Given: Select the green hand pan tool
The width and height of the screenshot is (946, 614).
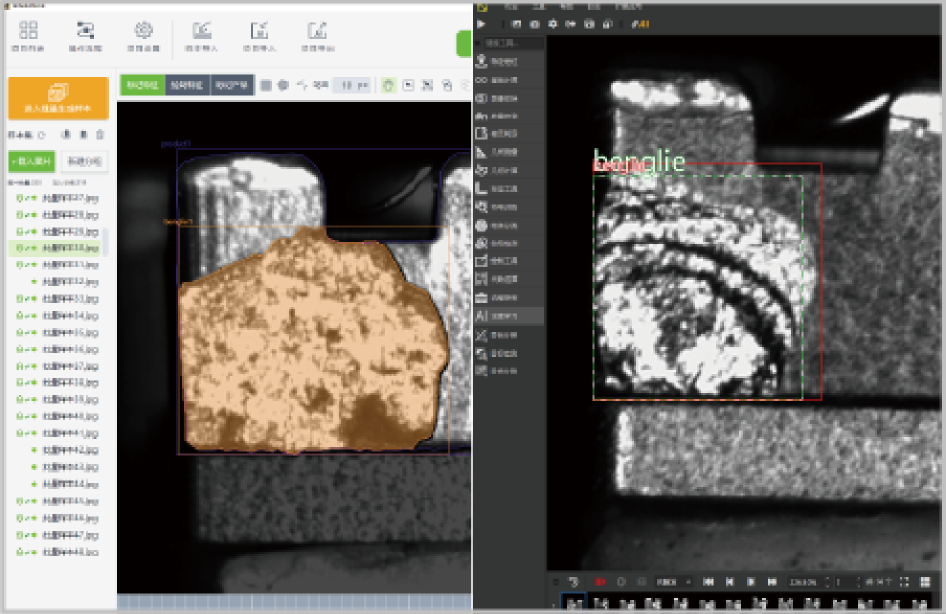Looking at the screenshot, I should click(388, 85).
